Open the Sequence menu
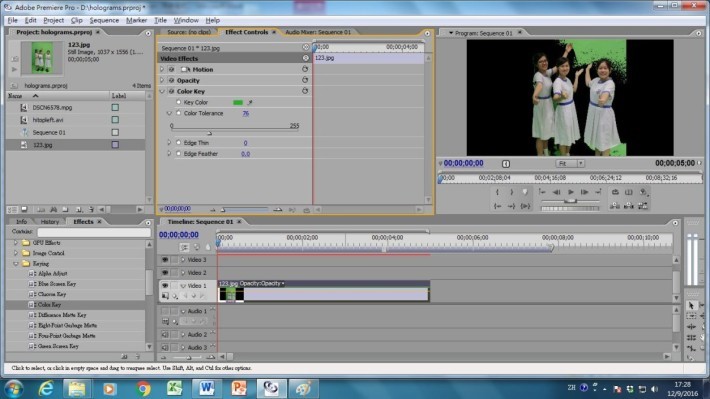The height and width of the screenshot is (399, 710). pyautogui.click(x=104, y=20)
